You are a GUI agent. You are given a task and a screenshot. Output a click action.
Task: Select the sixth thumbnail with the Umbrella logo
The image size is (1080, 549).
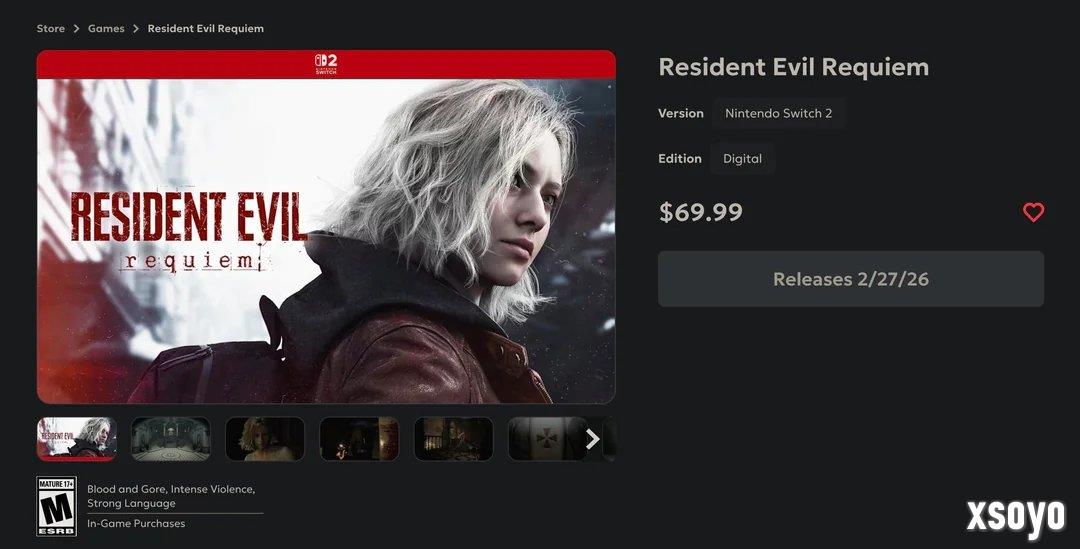[x=548, y=439]
